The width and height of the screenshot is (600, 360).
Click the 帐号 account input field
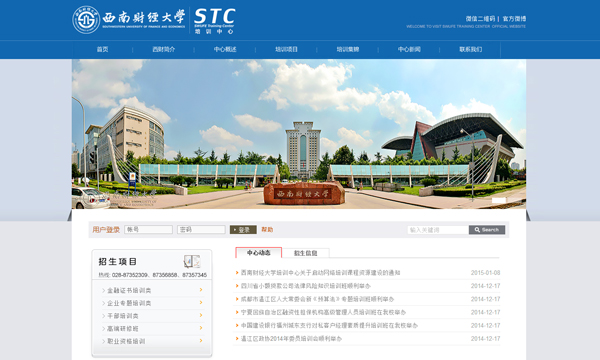pos(148,230)
